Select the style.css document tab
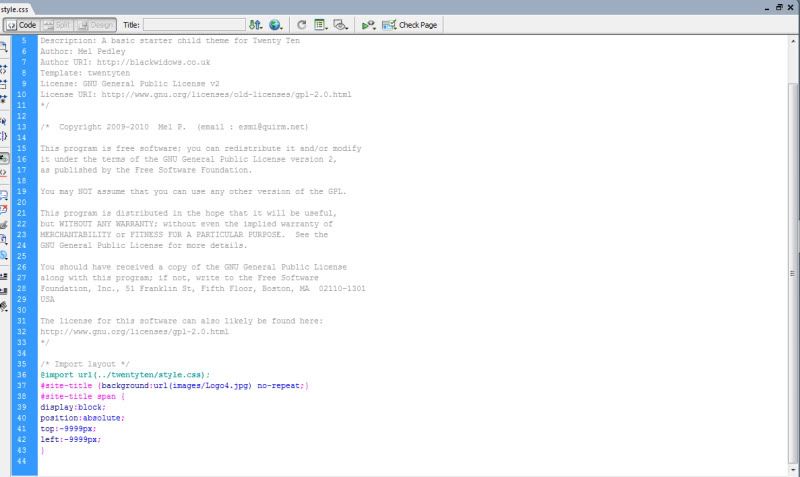 [16, 7]
